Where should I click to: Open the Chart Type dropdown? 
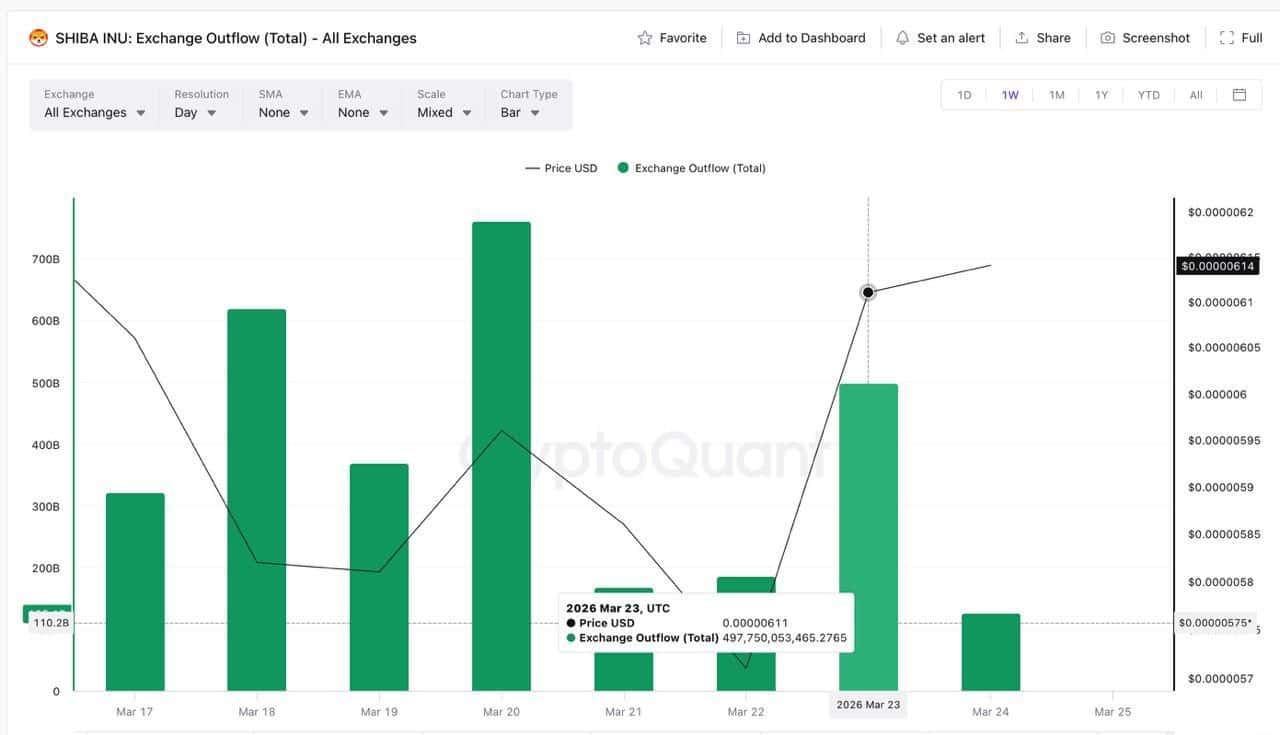pyautogui.click(x=521, y=112)
